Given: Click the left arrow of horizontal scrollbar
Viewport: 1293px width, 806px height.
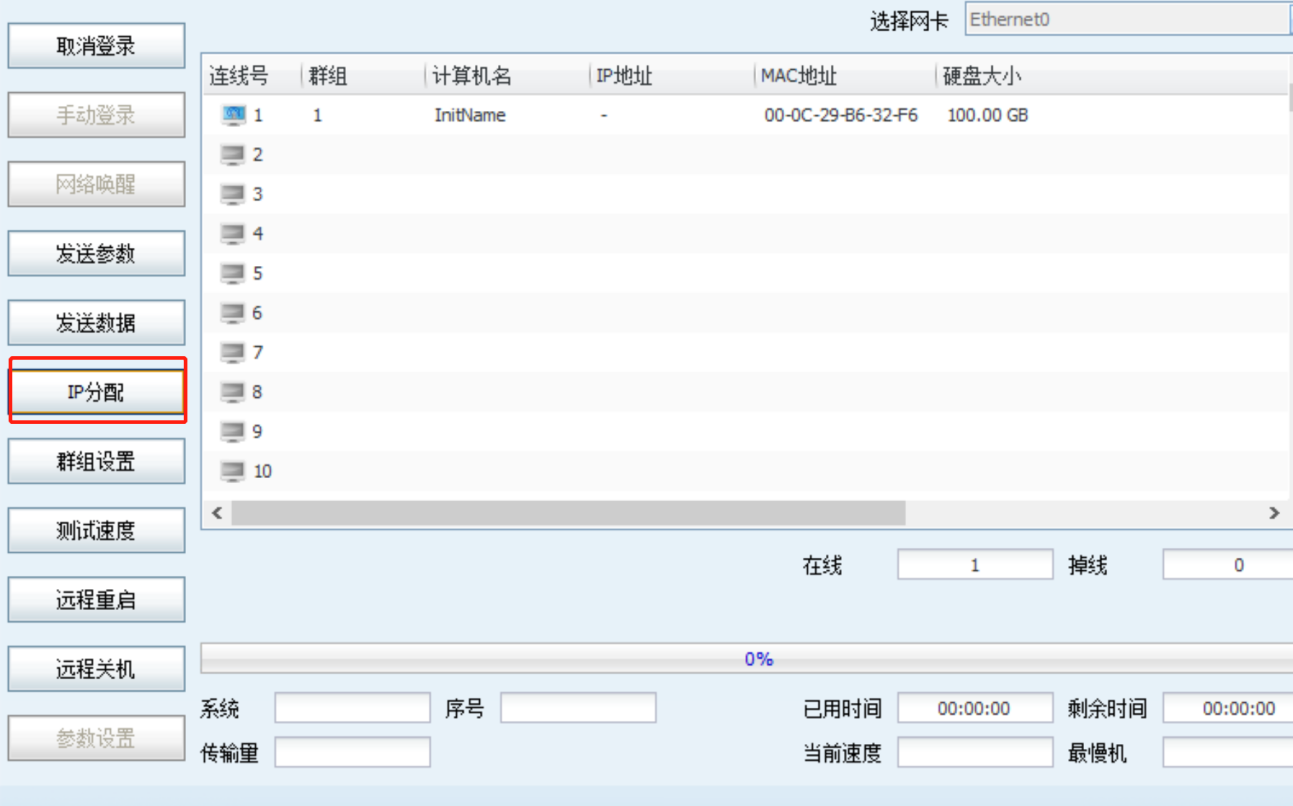Looking at the screenshot, I should point(217,513).
